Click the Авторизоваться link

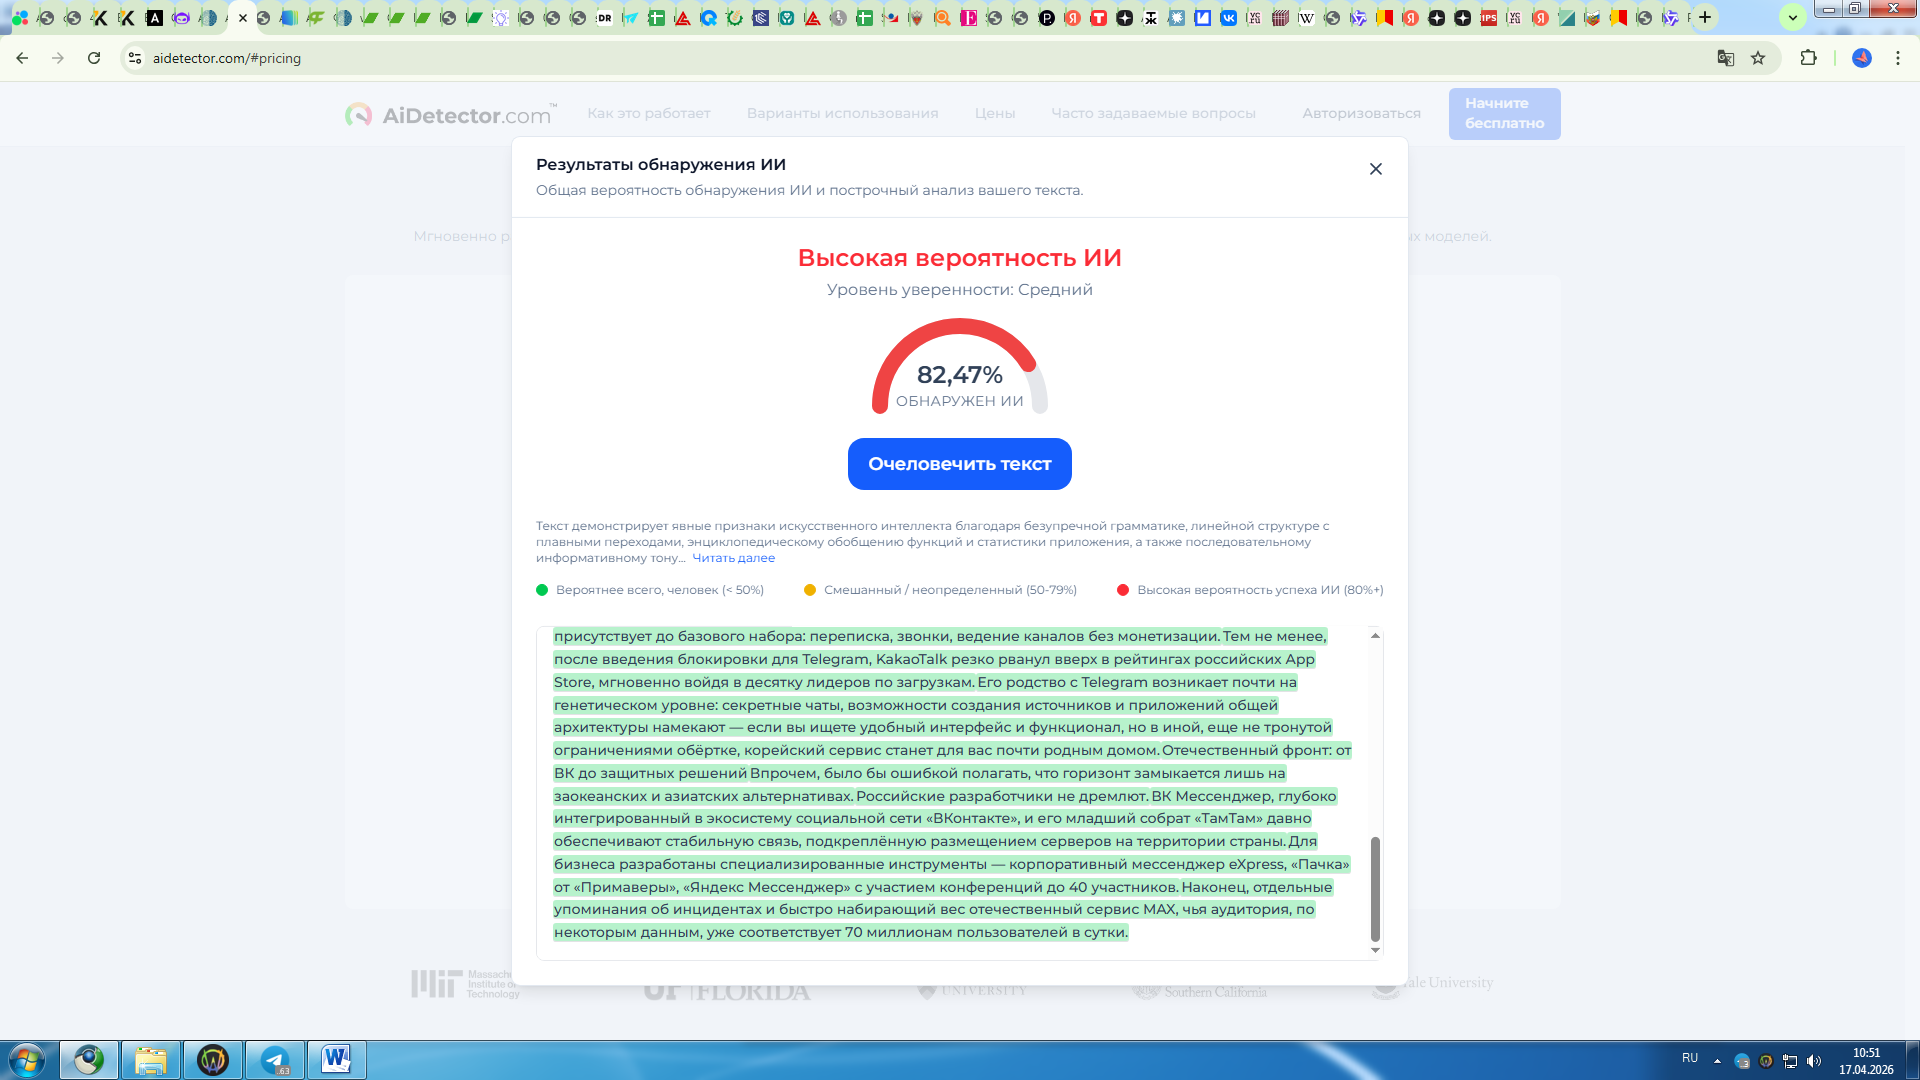tap(1361, 113)
